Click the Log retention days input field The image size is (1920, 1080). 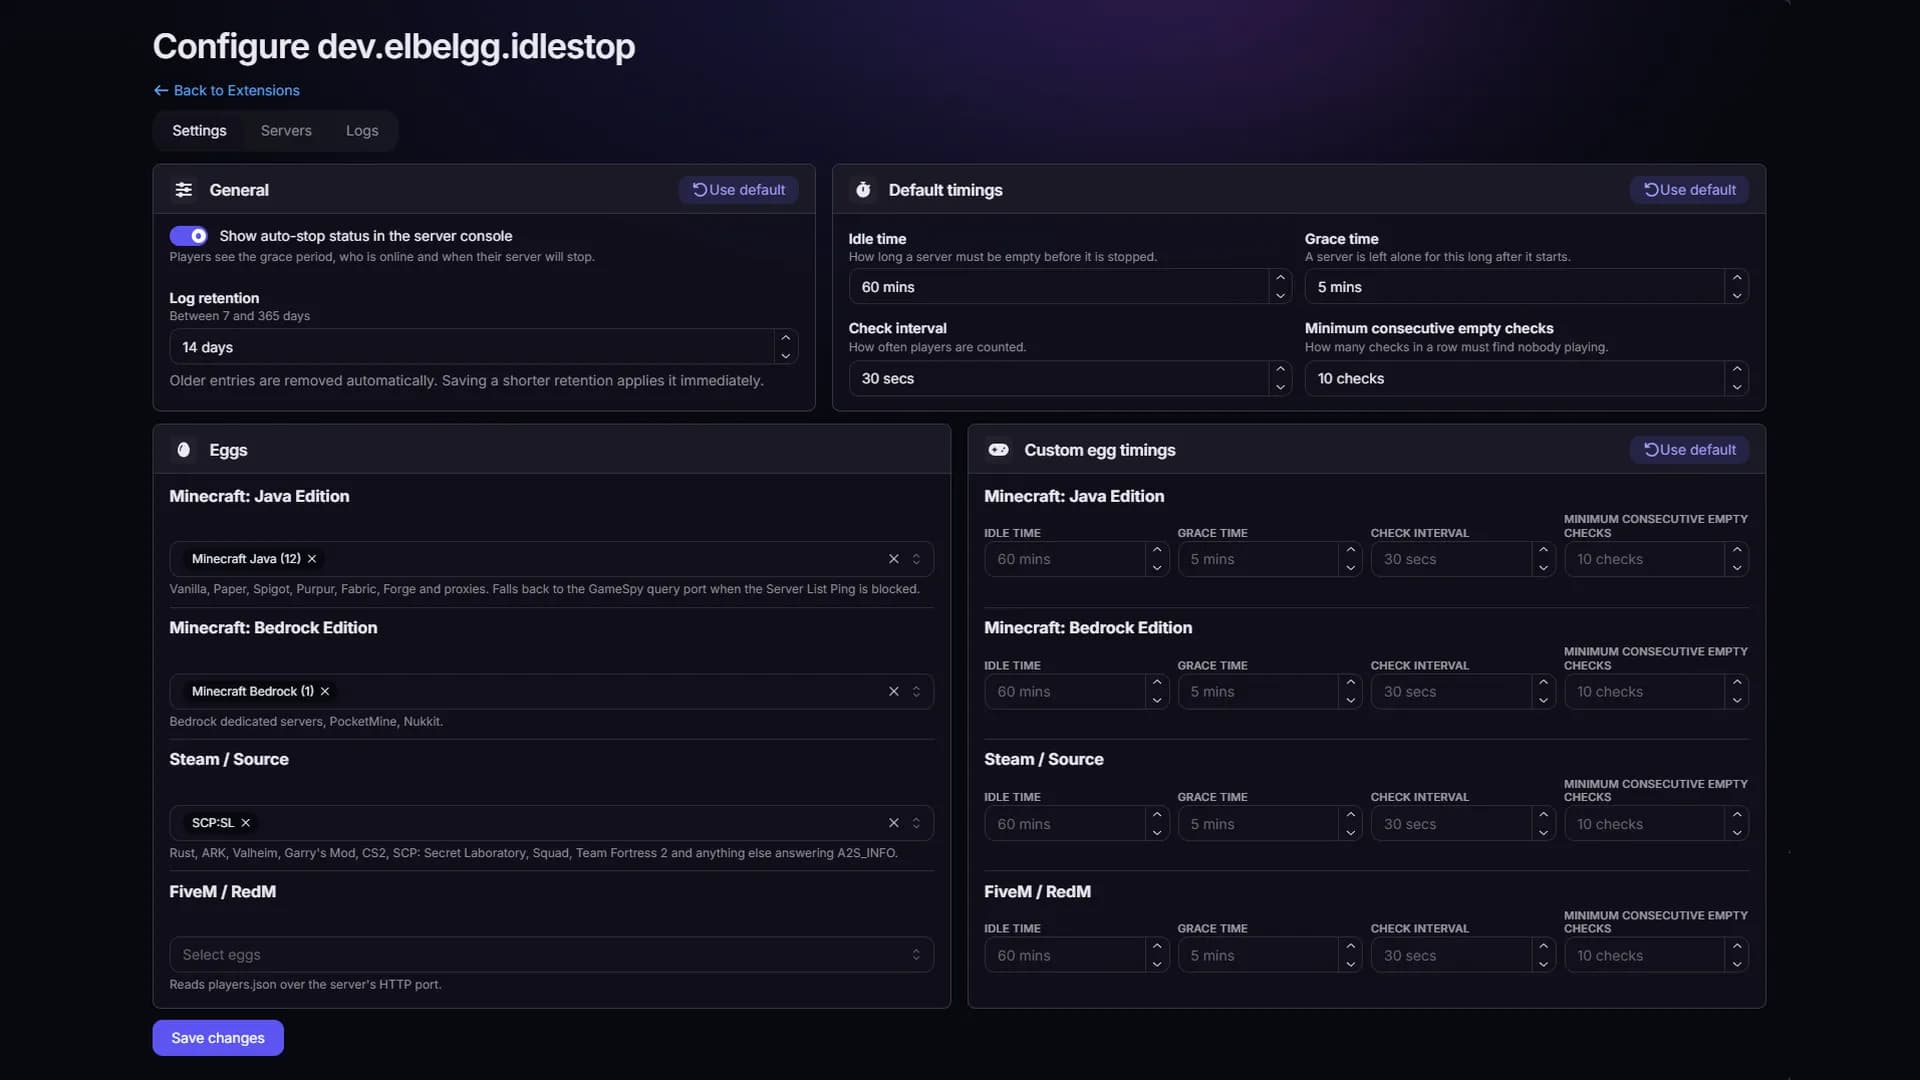point(472,347)
